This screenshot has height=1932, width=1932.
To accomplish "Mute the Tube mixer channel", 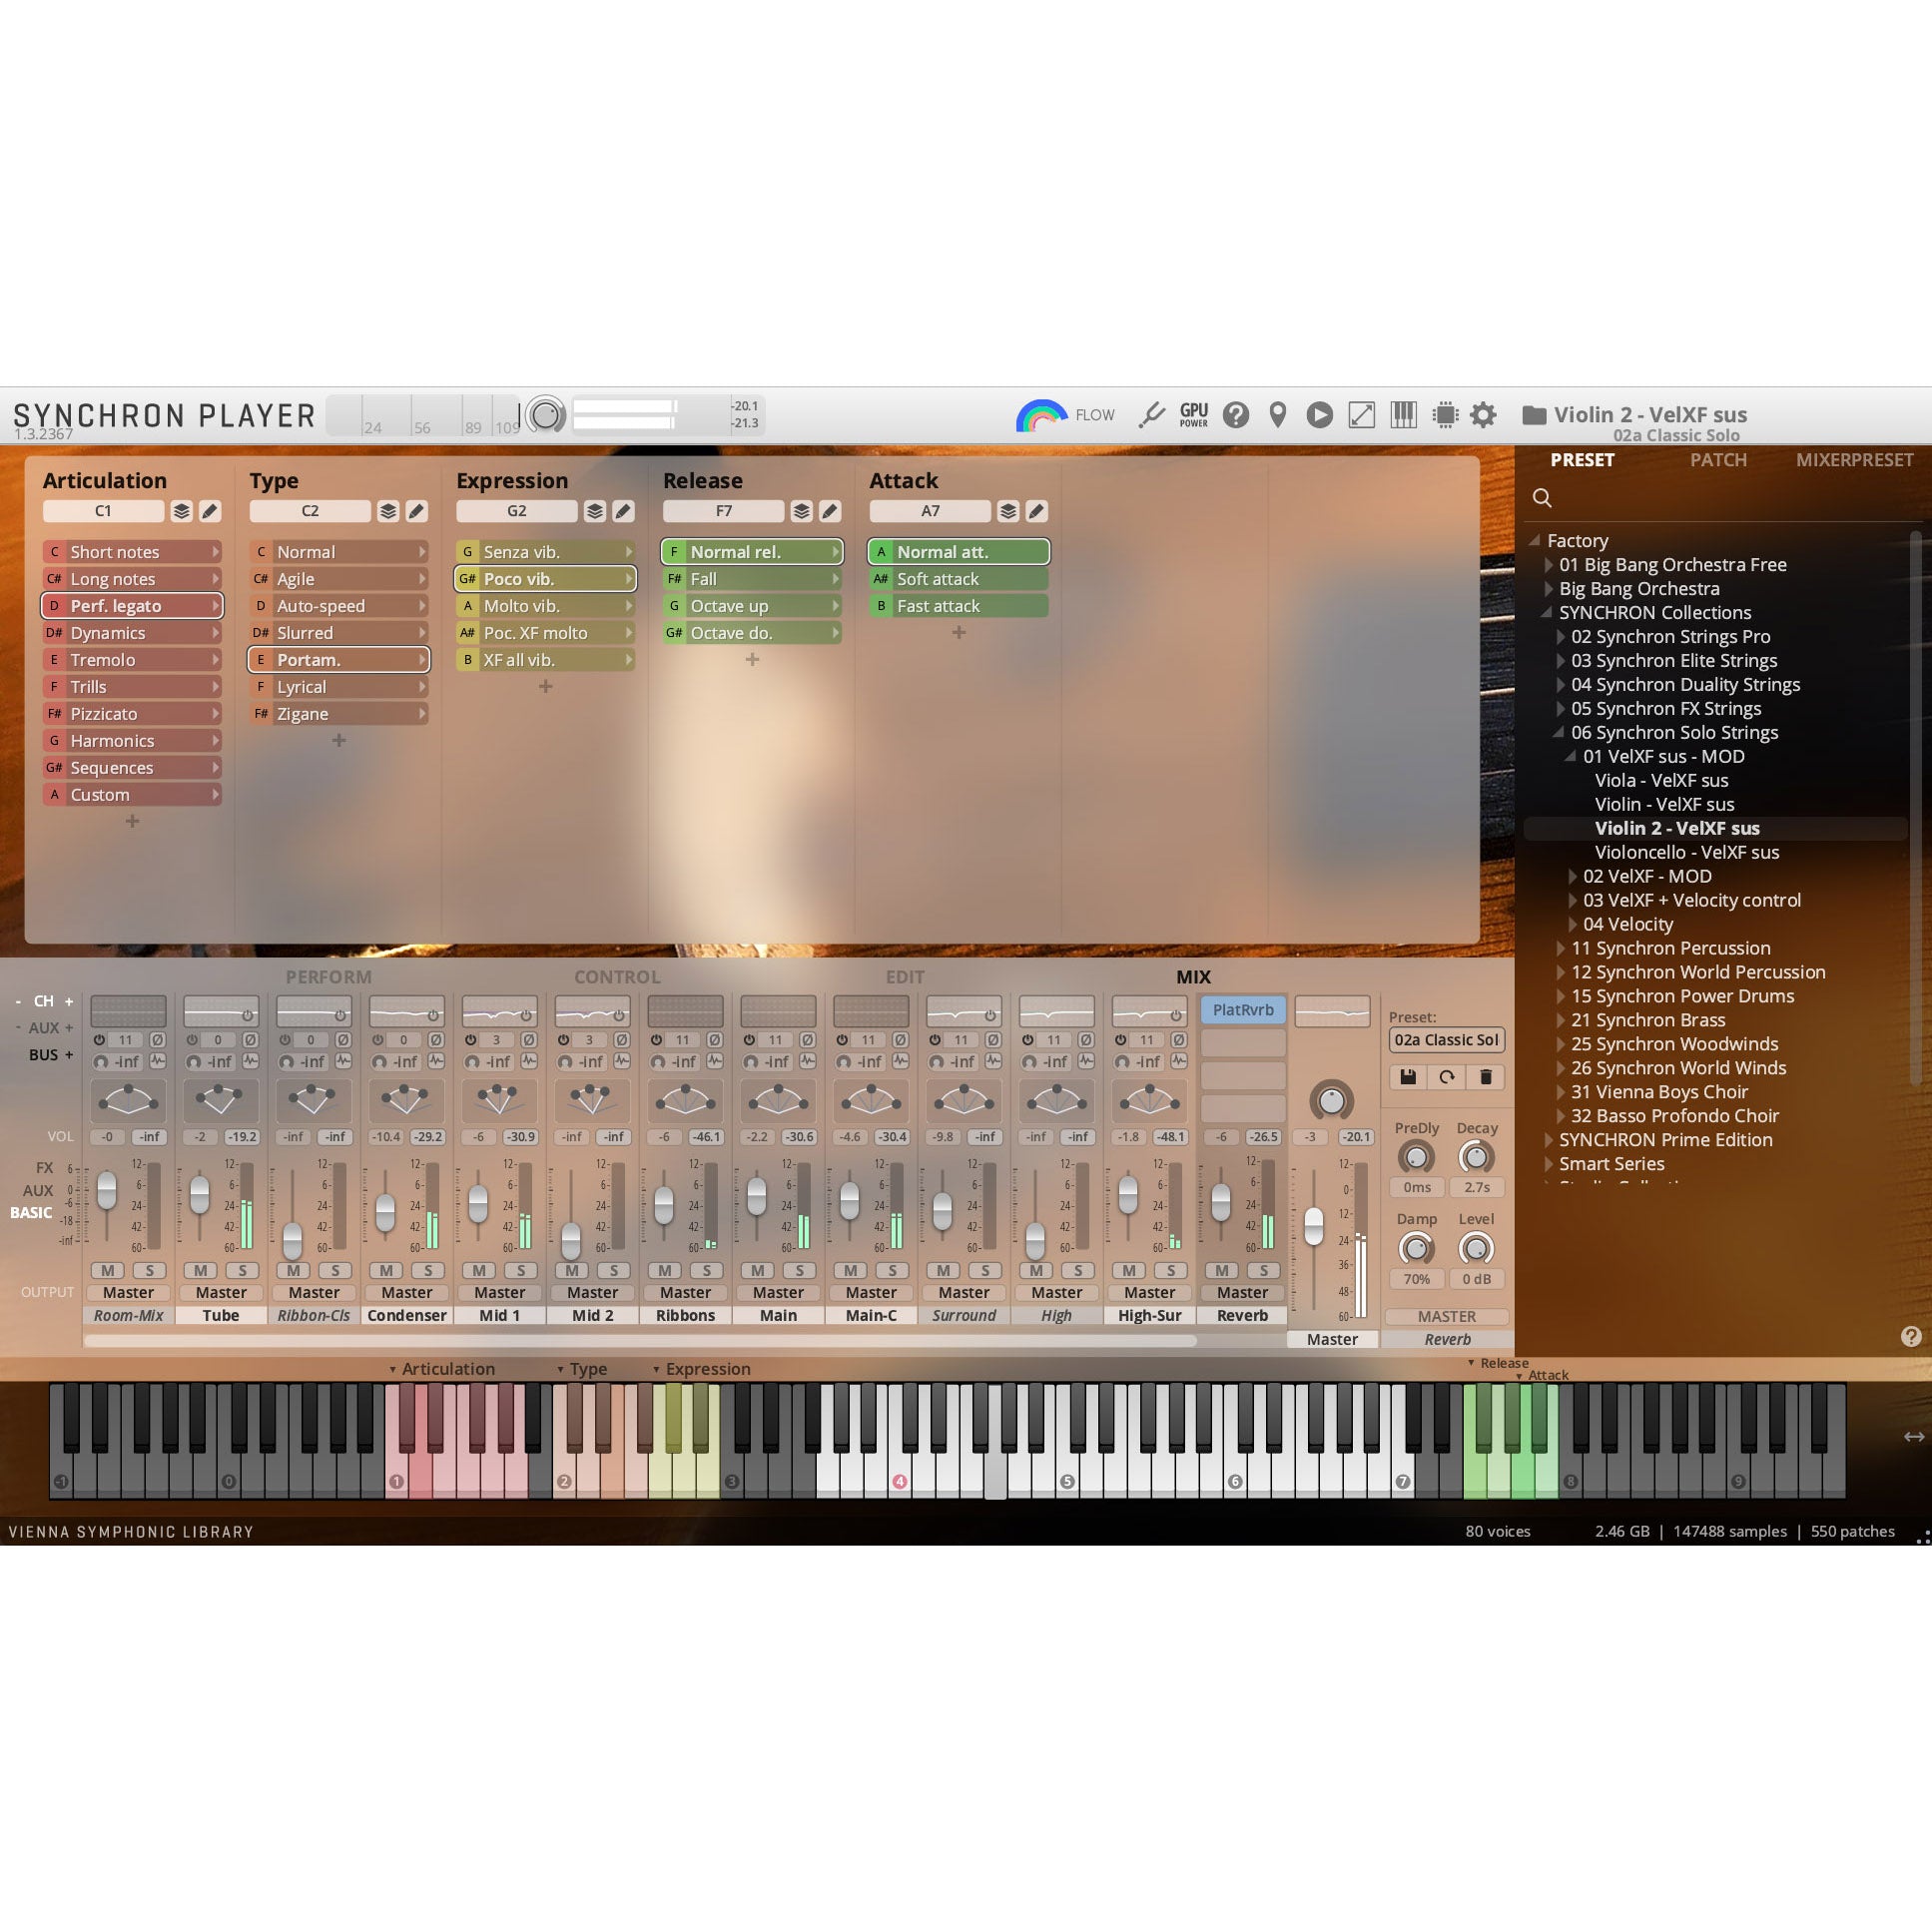I will pyautogui.click(x=201, y=1270).
